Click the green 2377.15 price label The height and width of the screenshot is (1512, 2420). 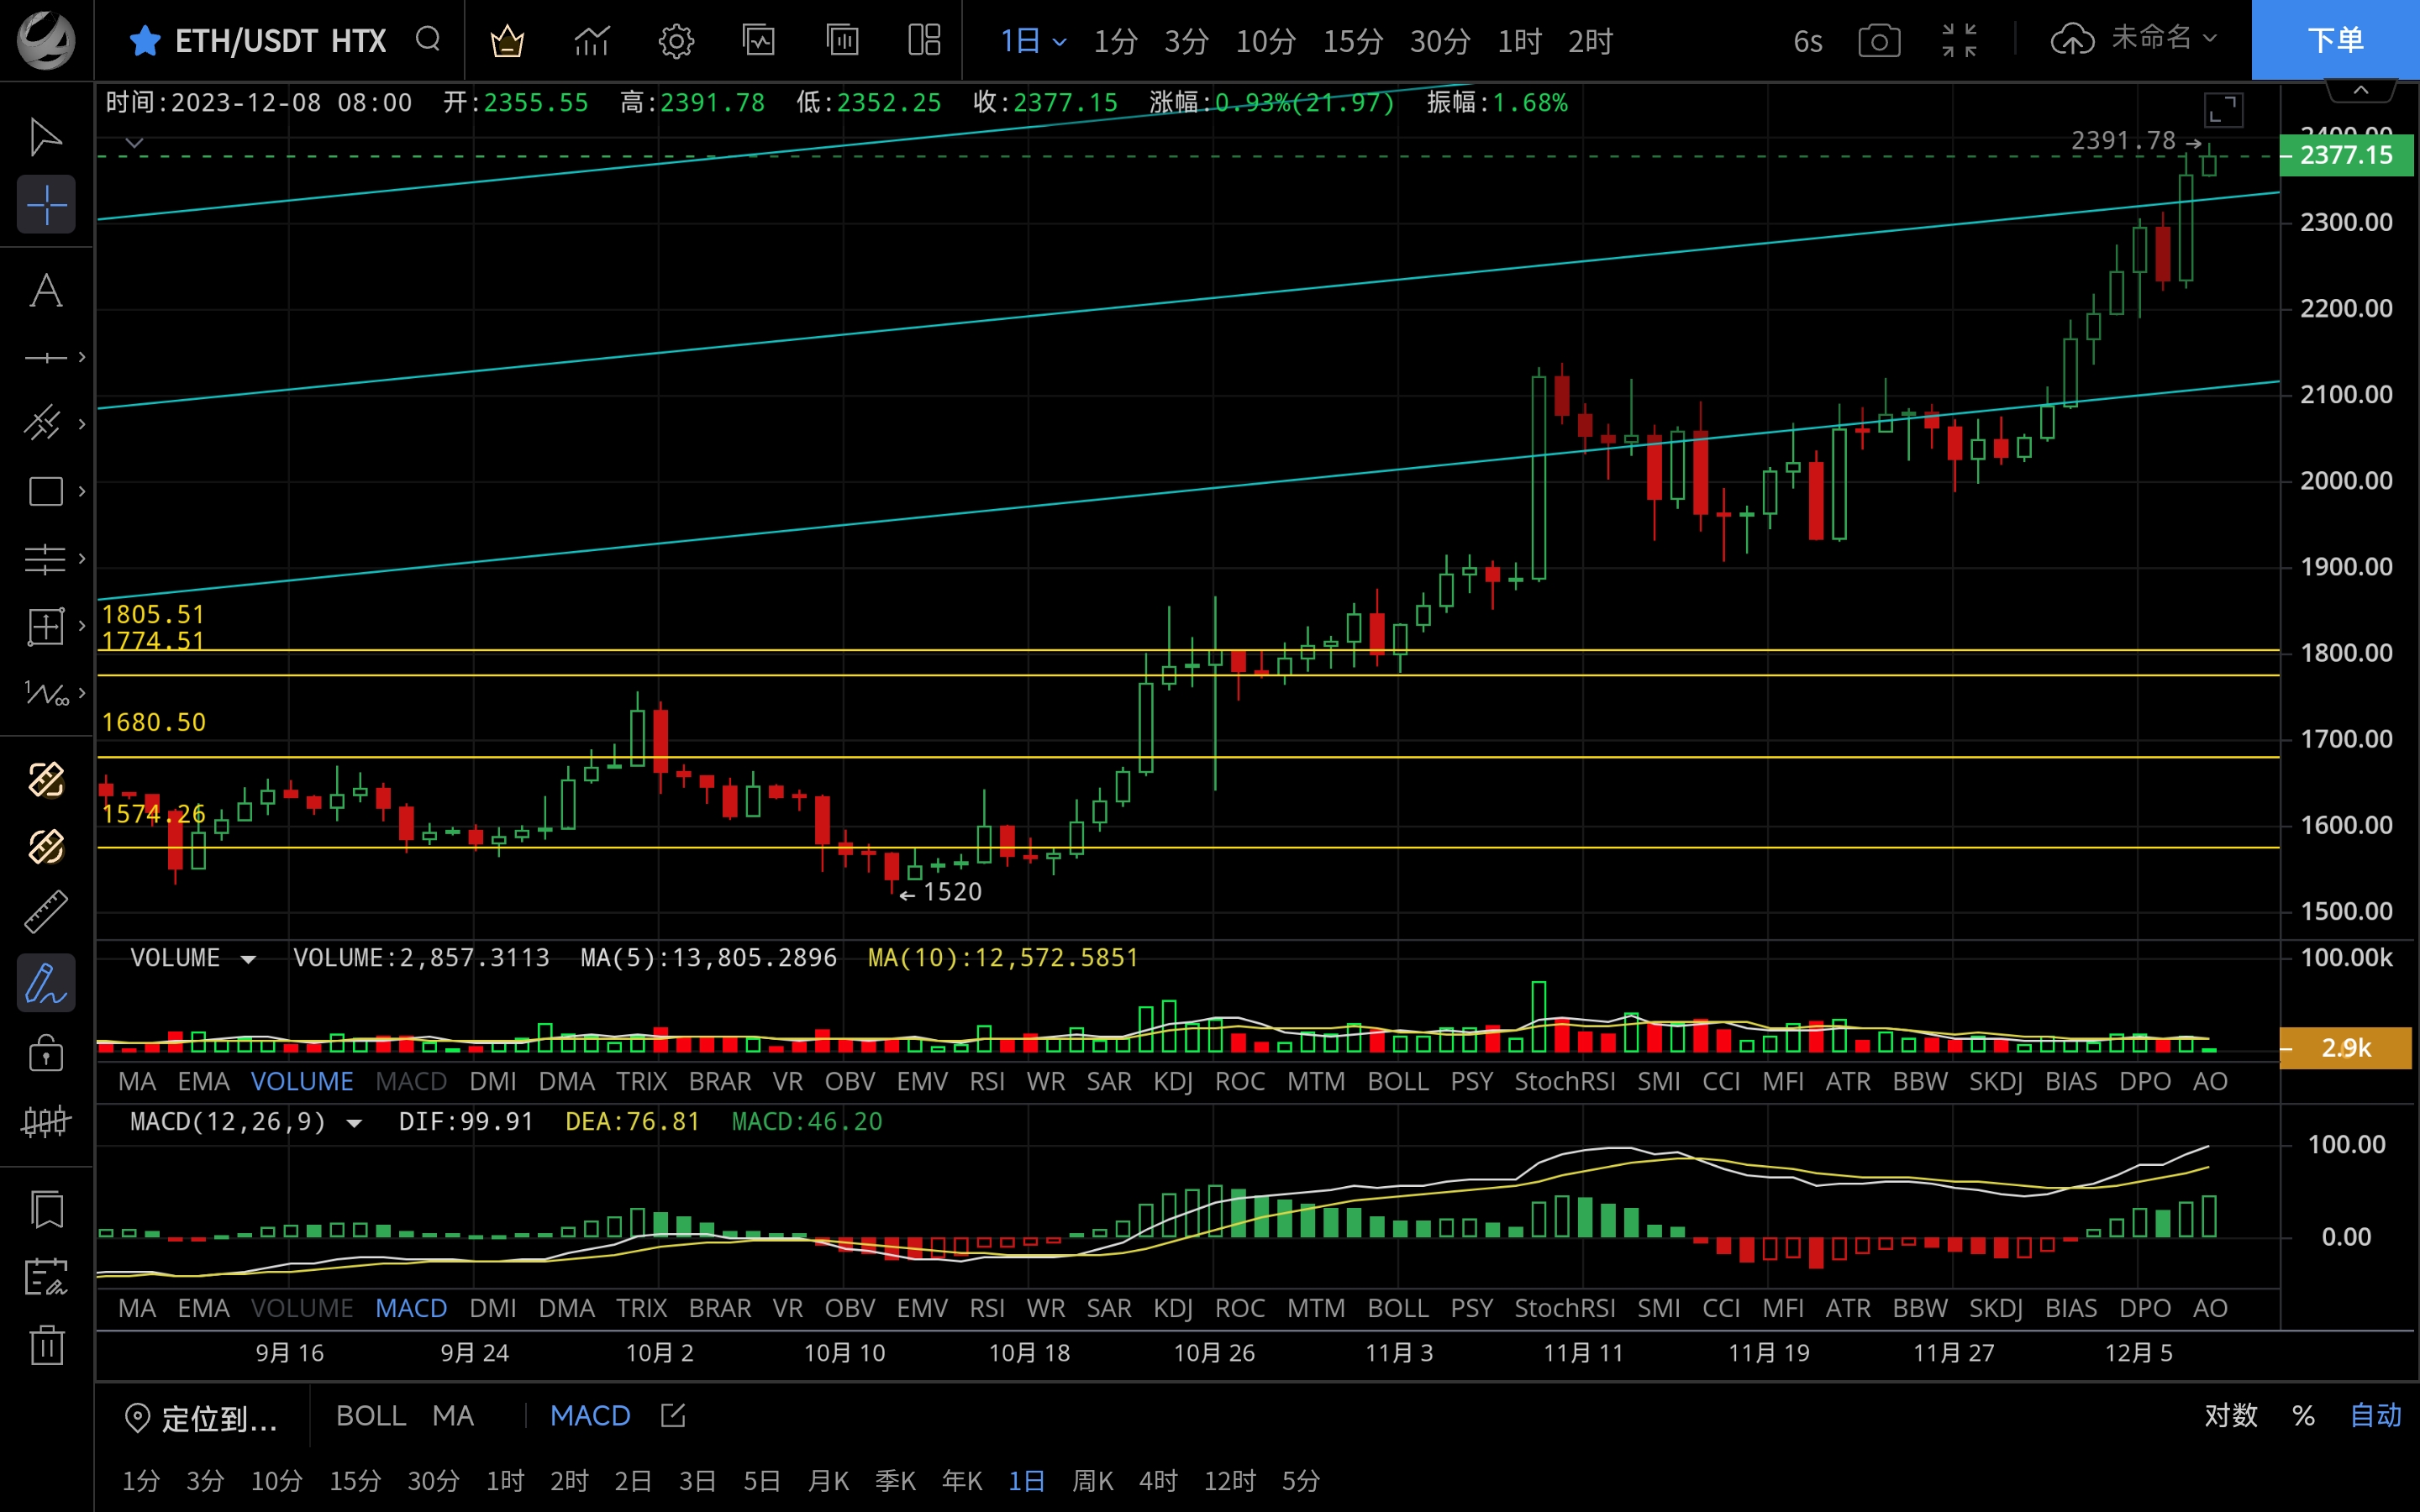coord(2345,156)
